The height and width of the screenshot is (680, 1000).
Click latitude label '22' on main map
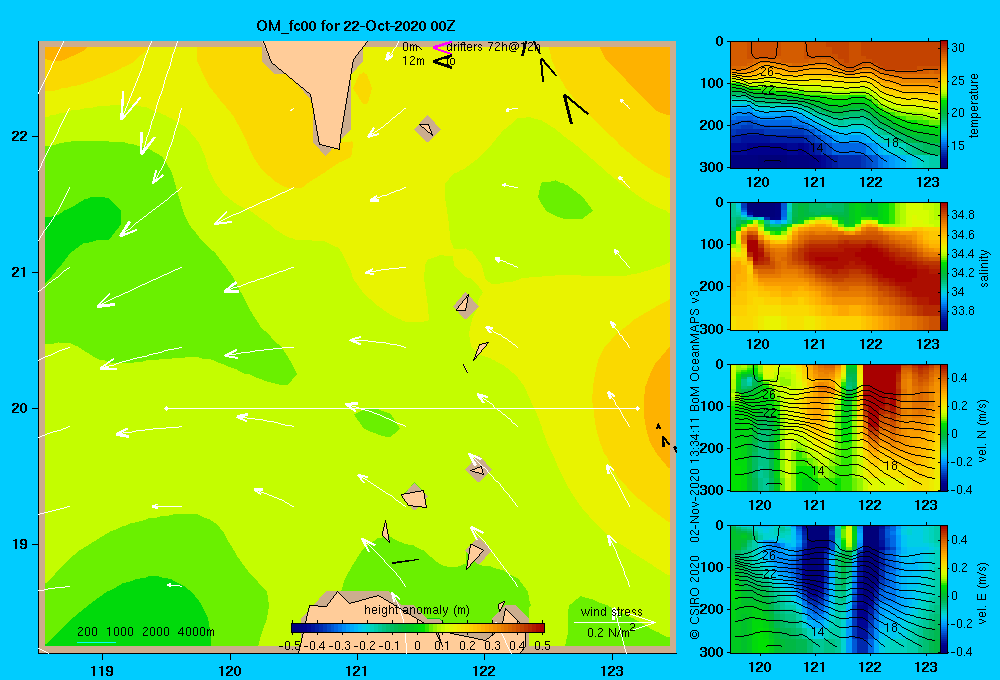(x=20, y=136)
